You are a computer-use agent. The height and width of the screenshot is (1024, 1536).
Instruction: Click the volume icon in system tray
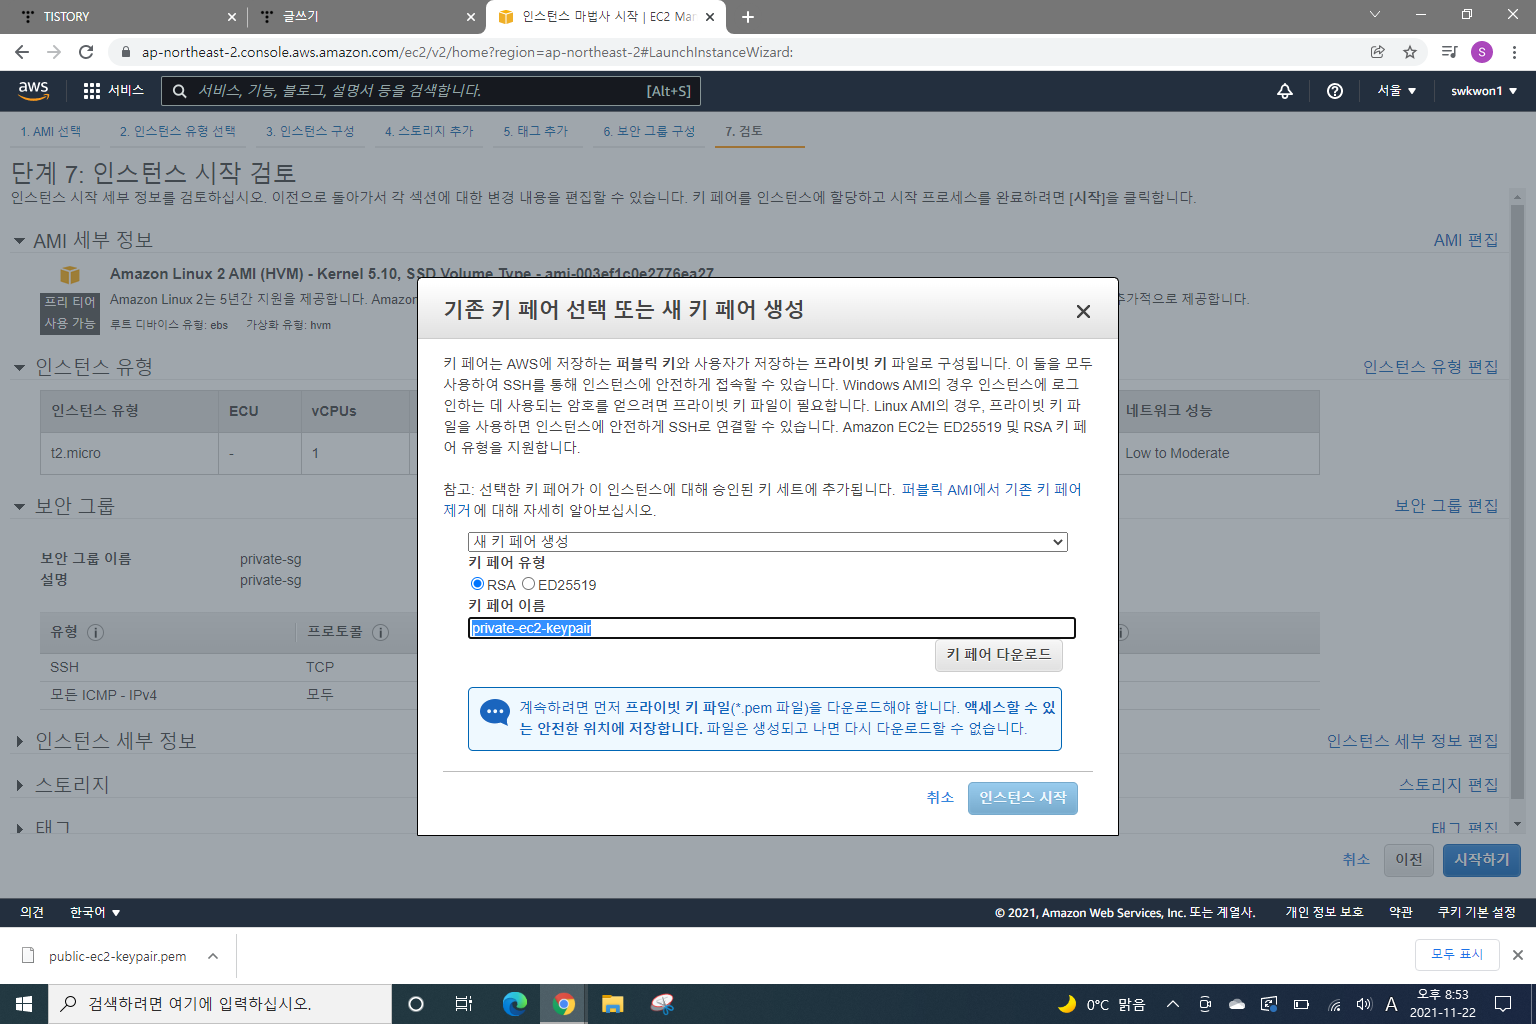(1364, 1004)
